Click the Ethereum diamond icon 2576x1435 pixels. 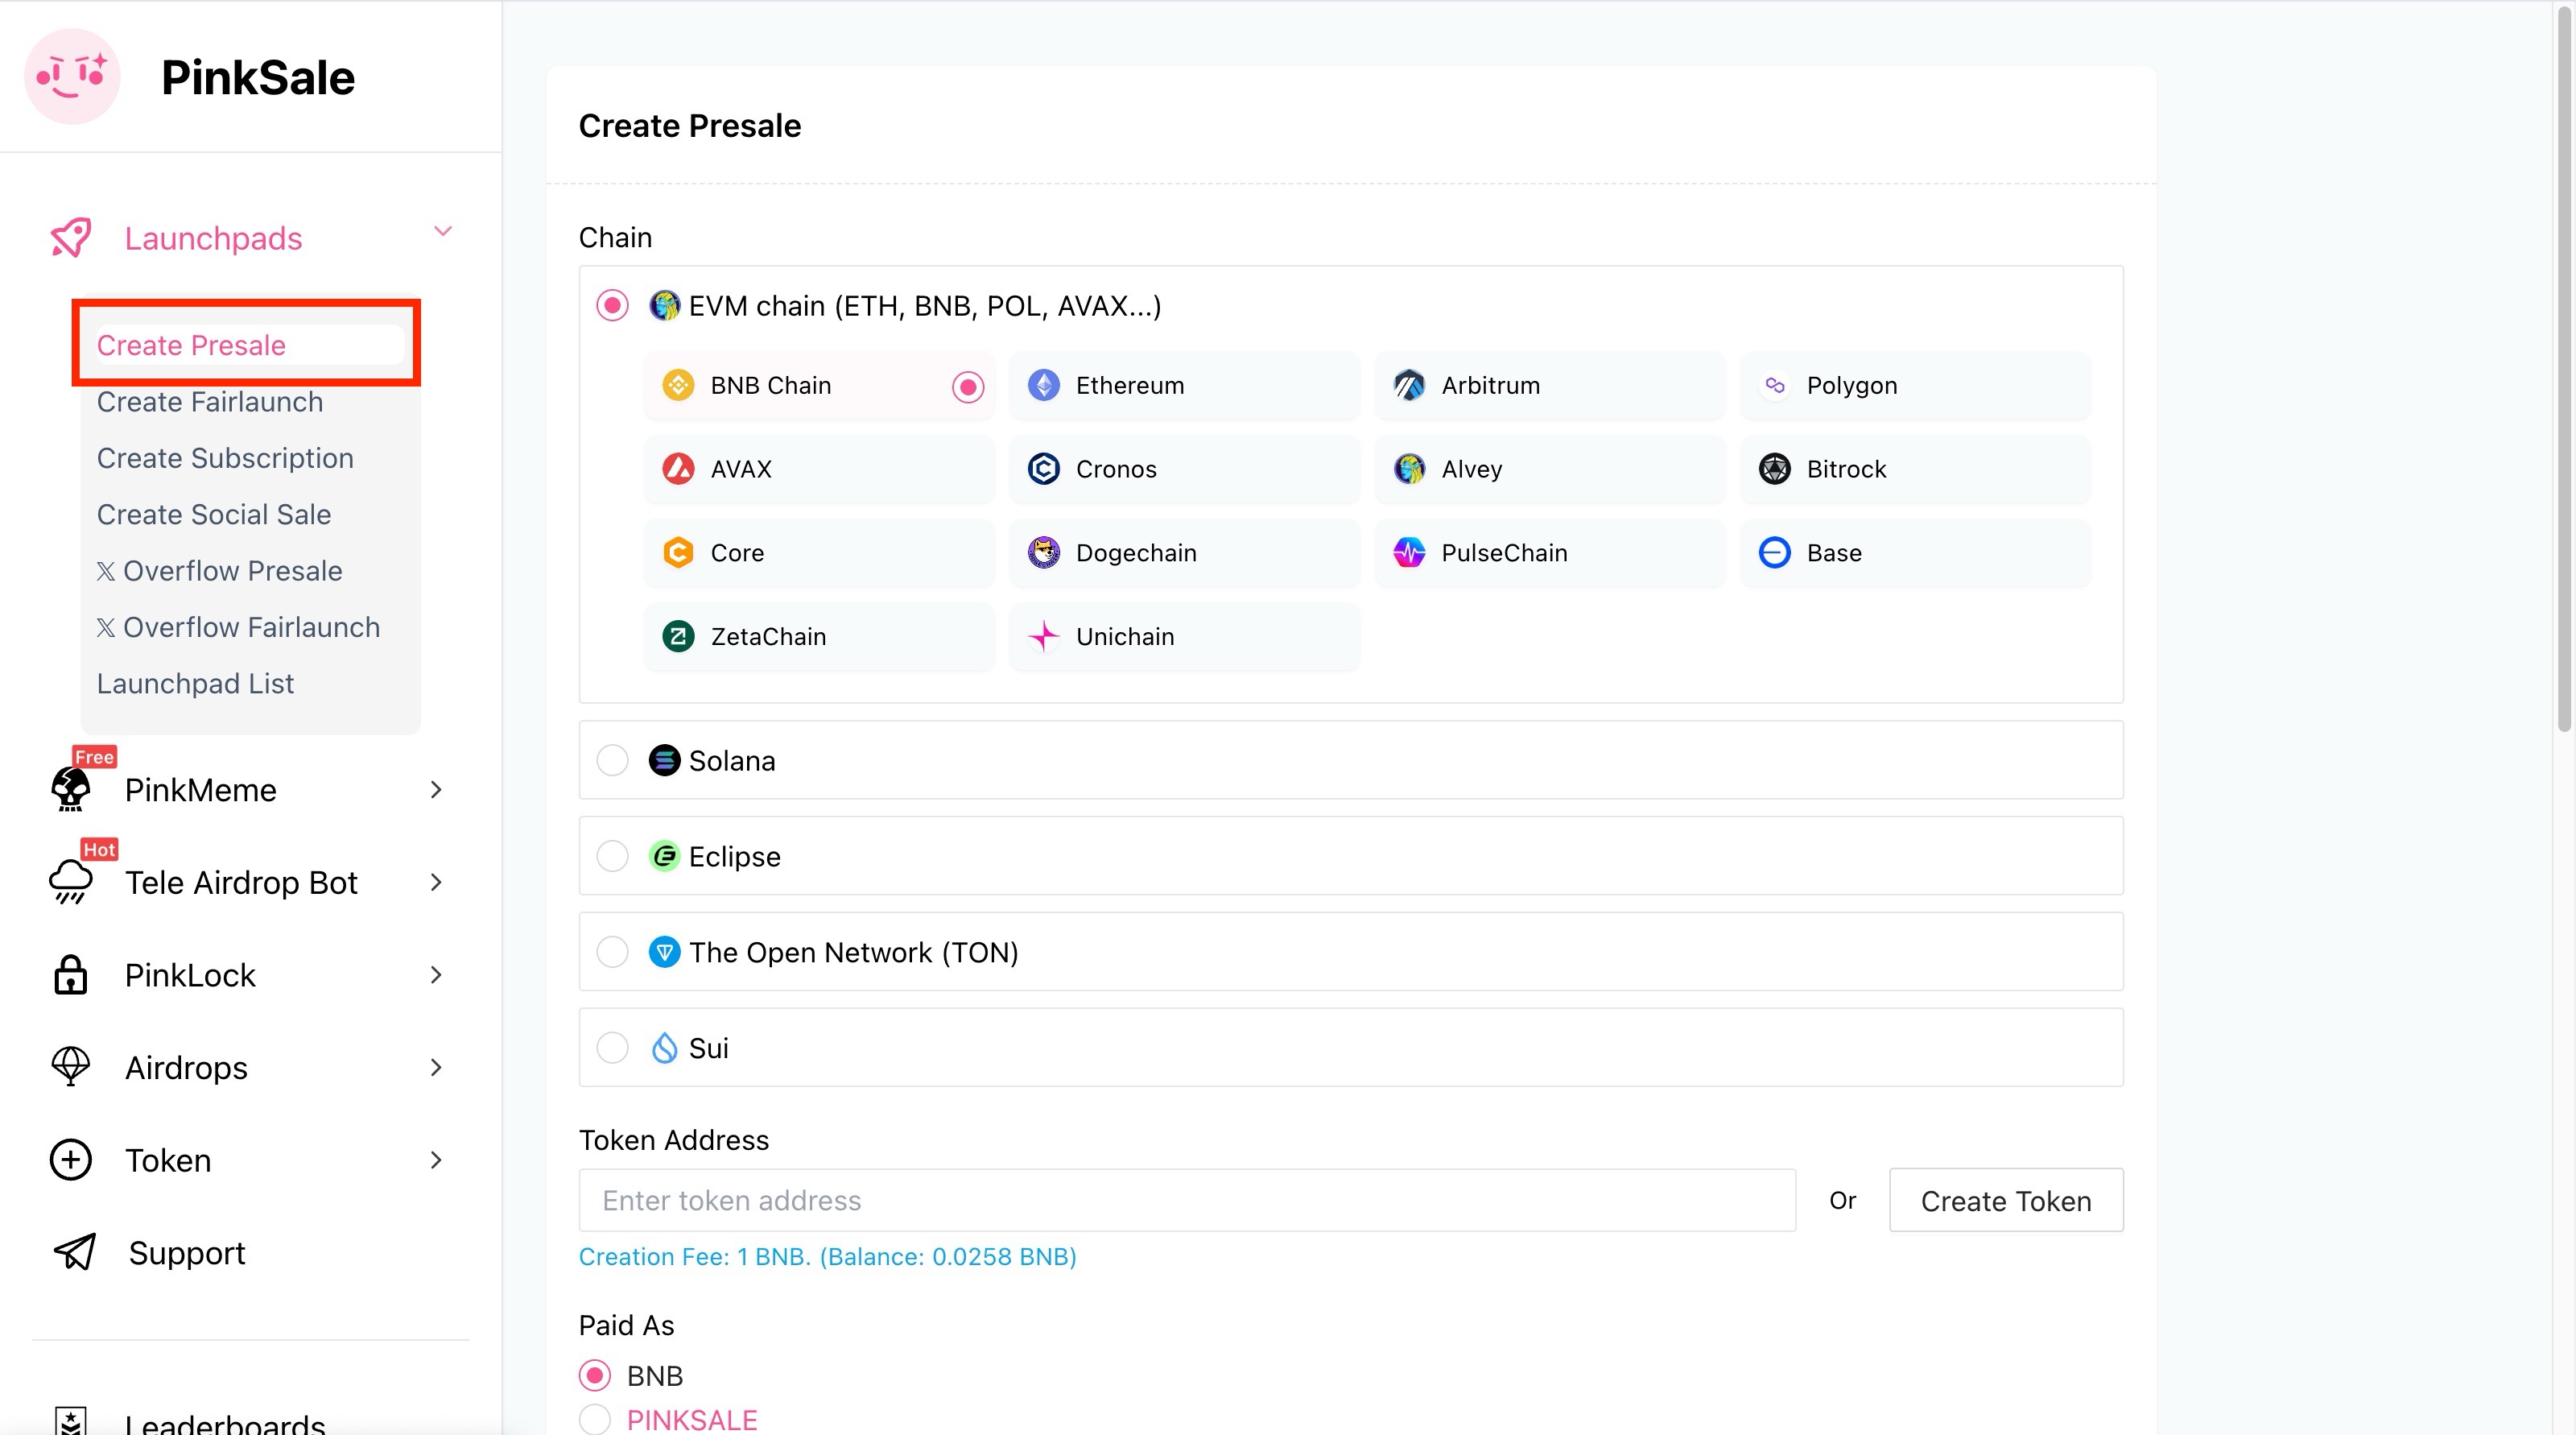click(x=1044, y=385)
